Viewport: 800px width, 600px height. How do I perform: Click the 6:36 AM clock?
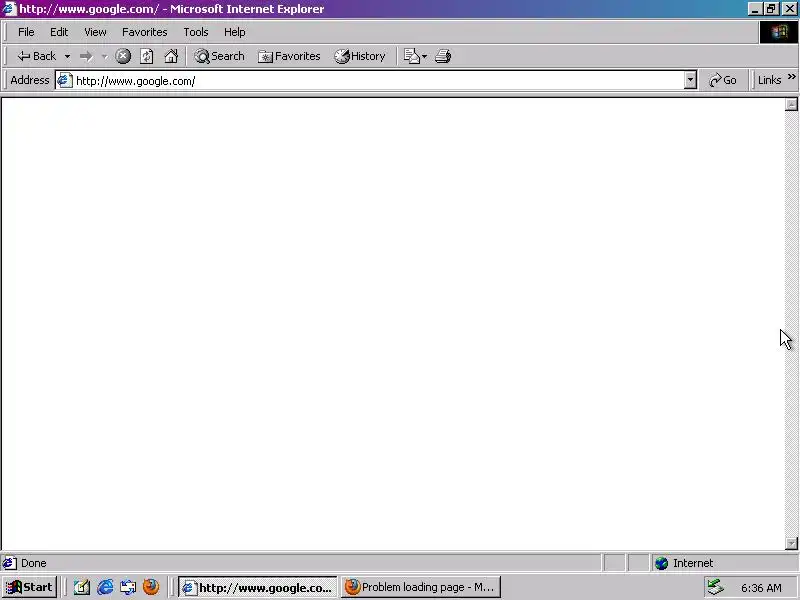point(761,588)
